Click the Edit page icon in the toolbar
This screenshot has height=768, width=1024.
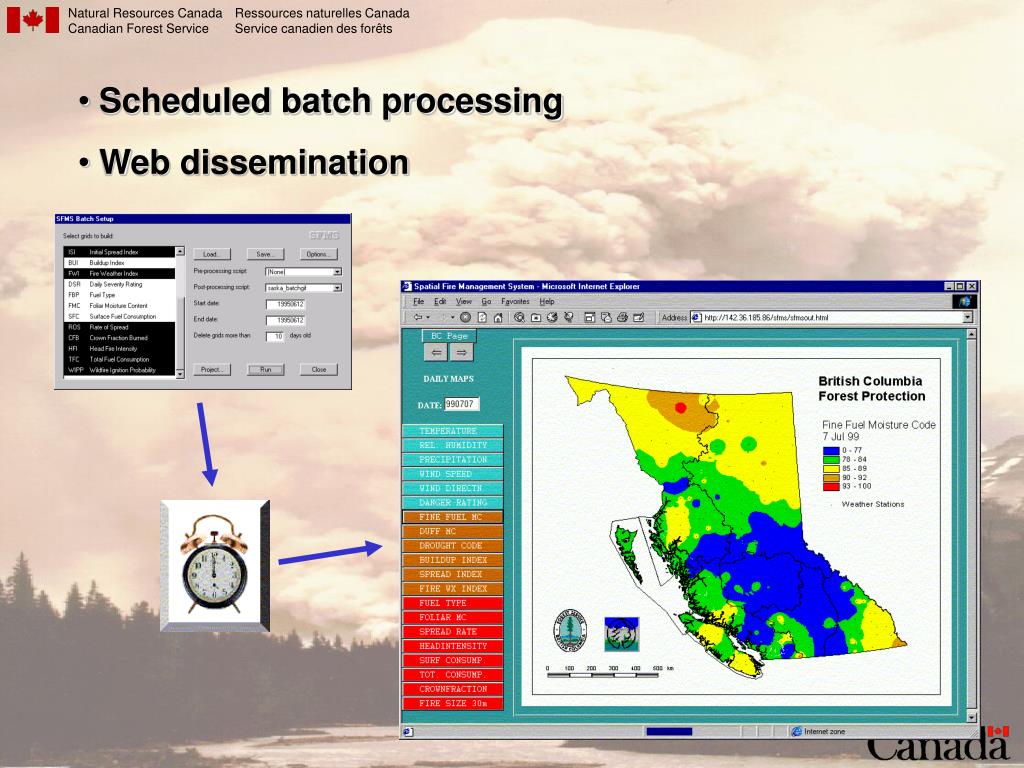click(x=639, y=317)
